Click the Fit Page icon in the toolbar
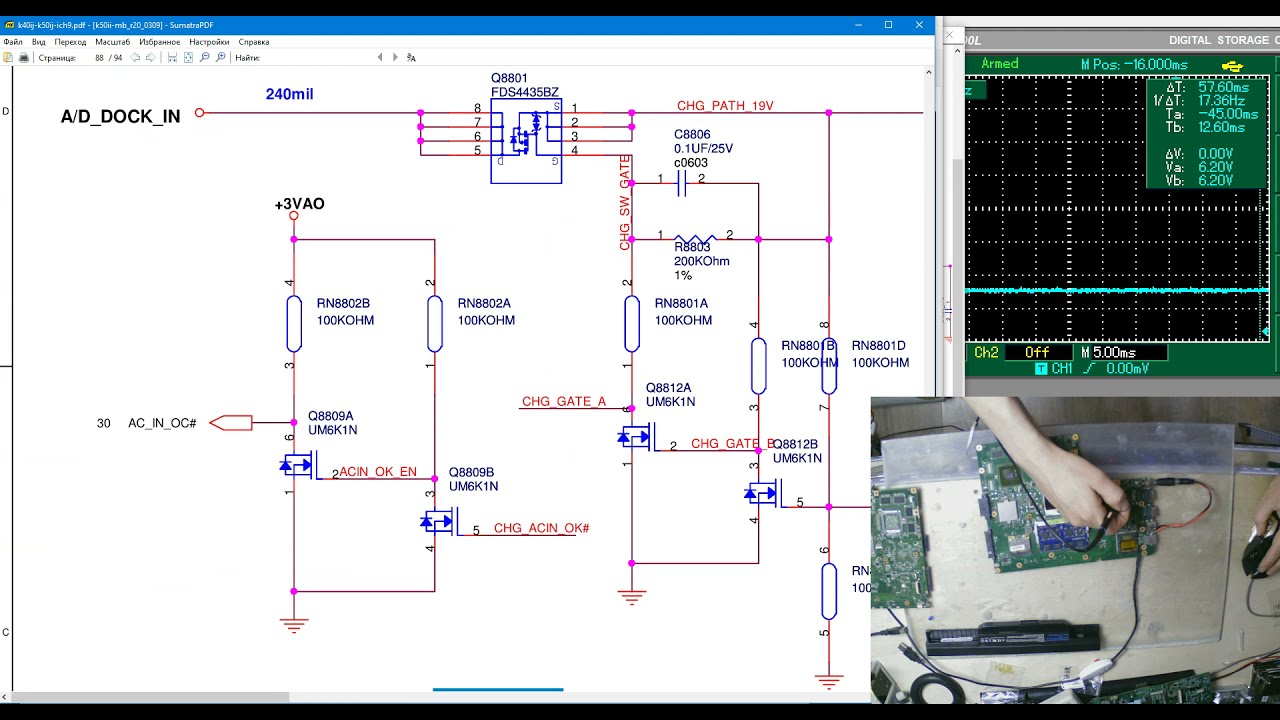 coord(188,58)
